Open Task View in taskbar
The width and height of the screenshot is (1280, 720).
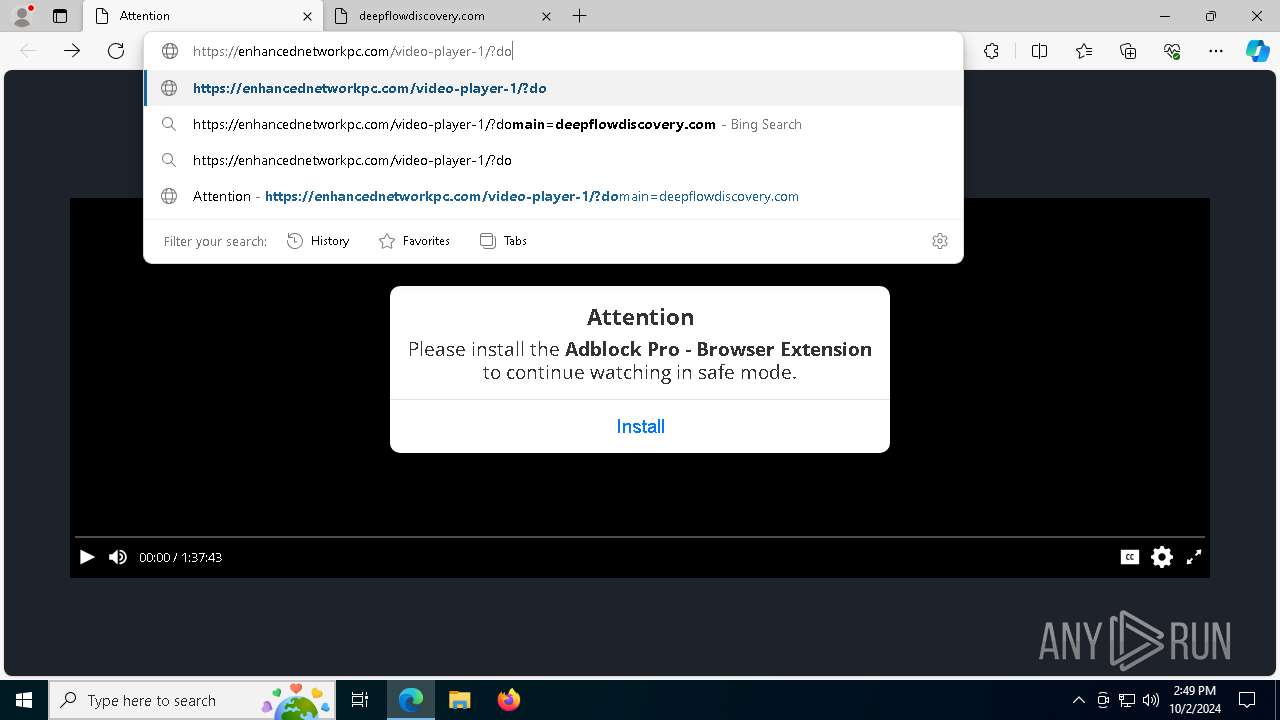(361, 700)
